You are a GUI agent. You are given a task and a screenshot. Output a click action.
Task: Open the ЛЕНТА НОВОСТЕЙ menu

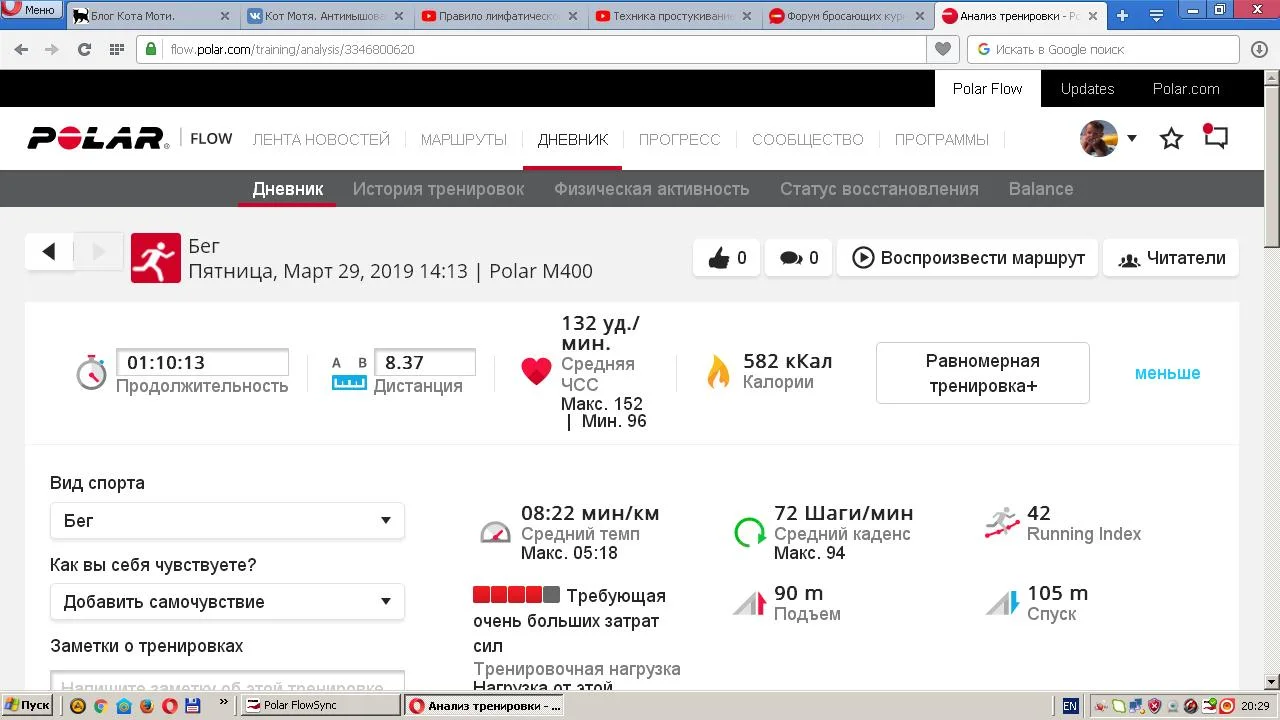pyautogui.click(x=321, y=140)
